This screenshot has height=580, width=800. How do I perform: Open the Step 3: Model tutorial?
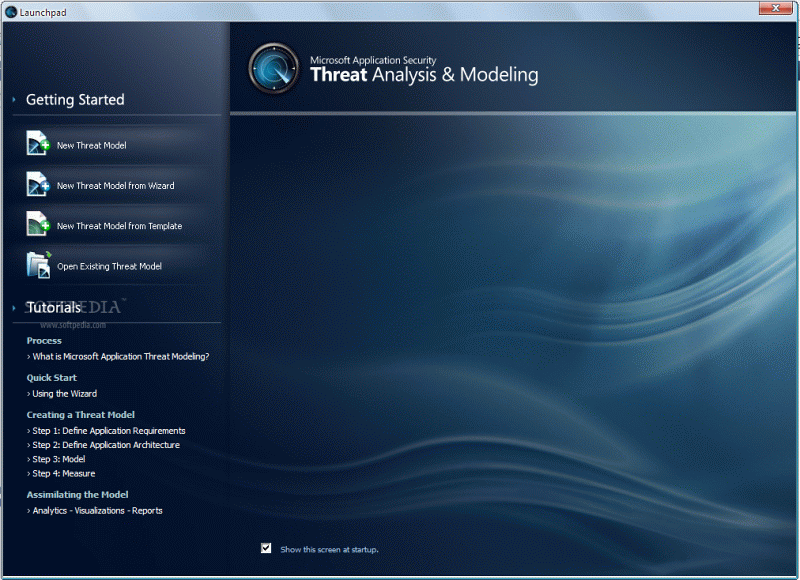click(x=59, y=459)
